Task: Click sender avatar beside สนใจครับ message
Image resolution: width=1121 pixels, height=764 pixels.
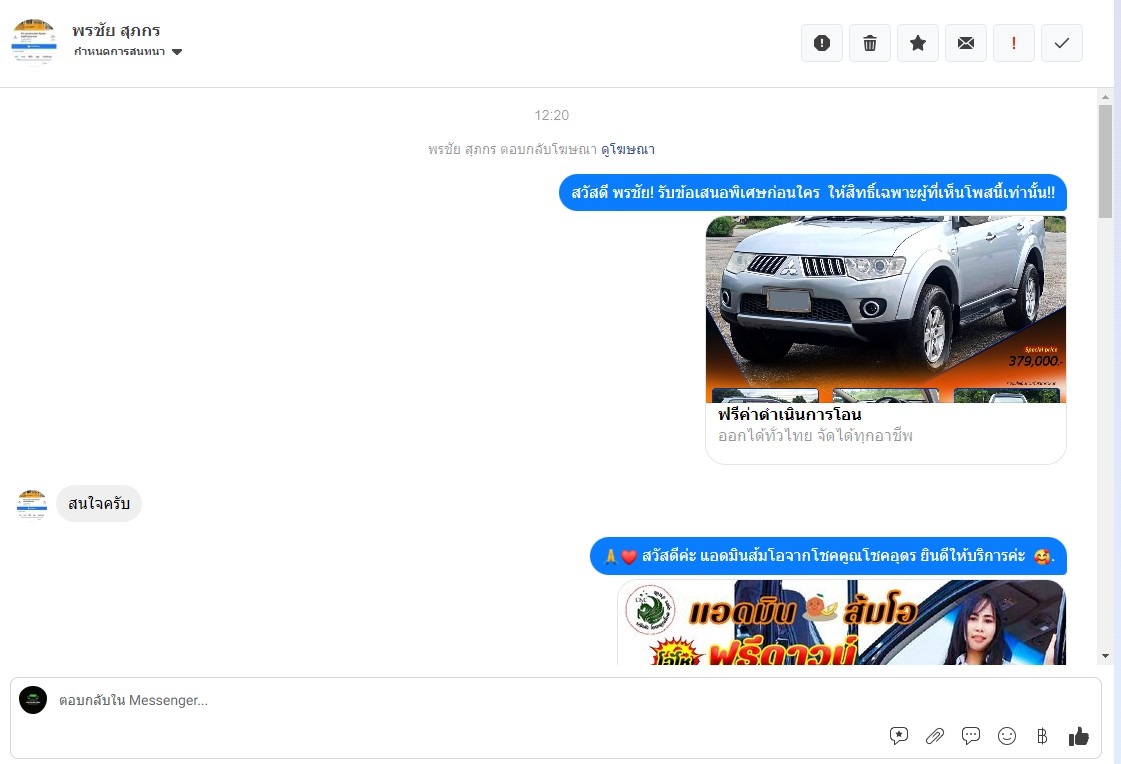Action: point(32,505)
